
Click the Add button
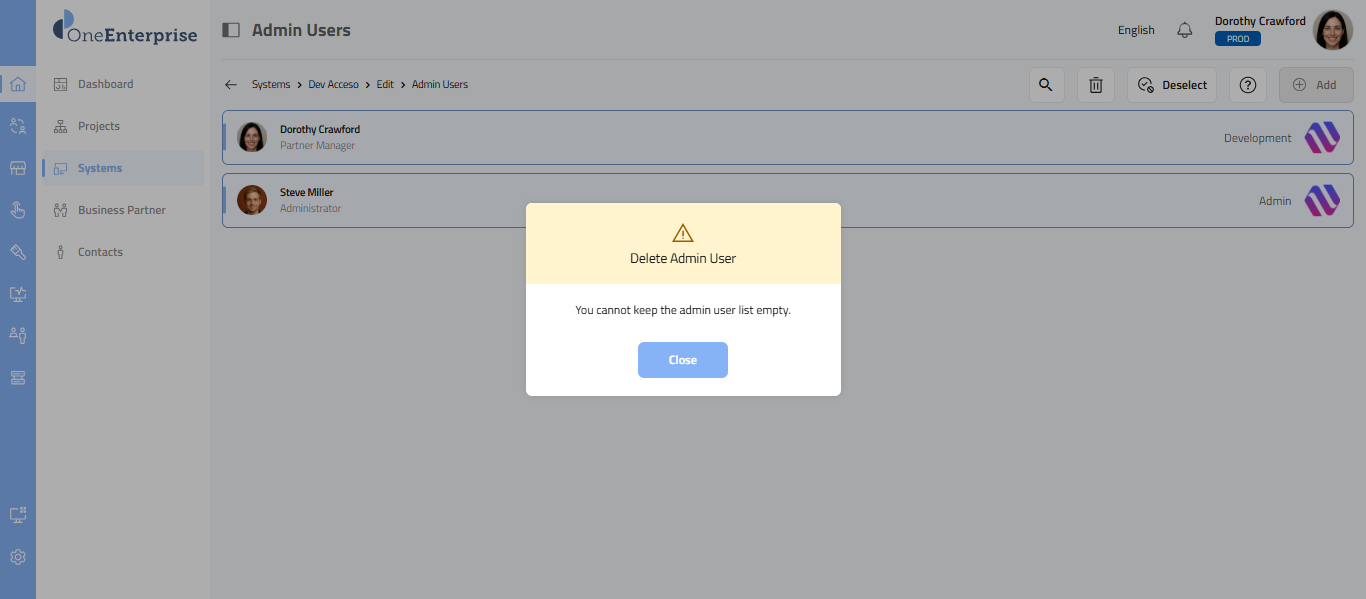tap(1315, 85)
